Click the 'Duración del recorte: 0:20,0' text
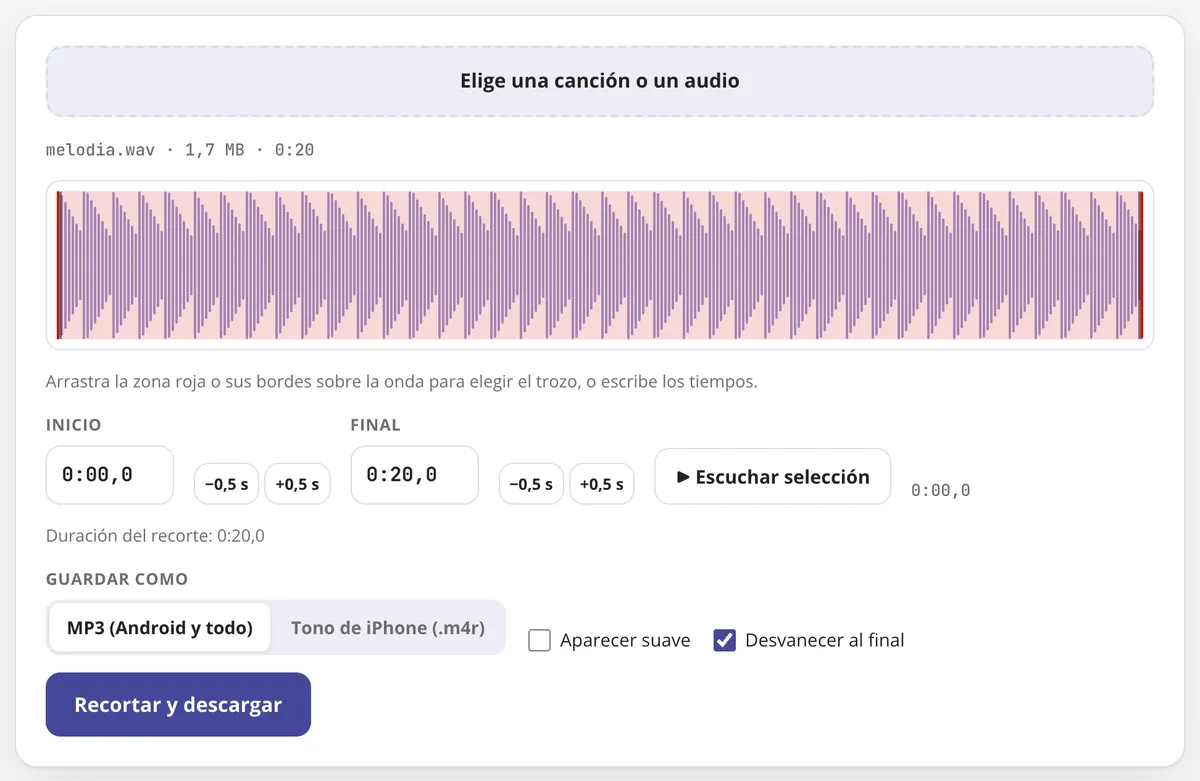 pyautogui.click(x=155, y=536)
